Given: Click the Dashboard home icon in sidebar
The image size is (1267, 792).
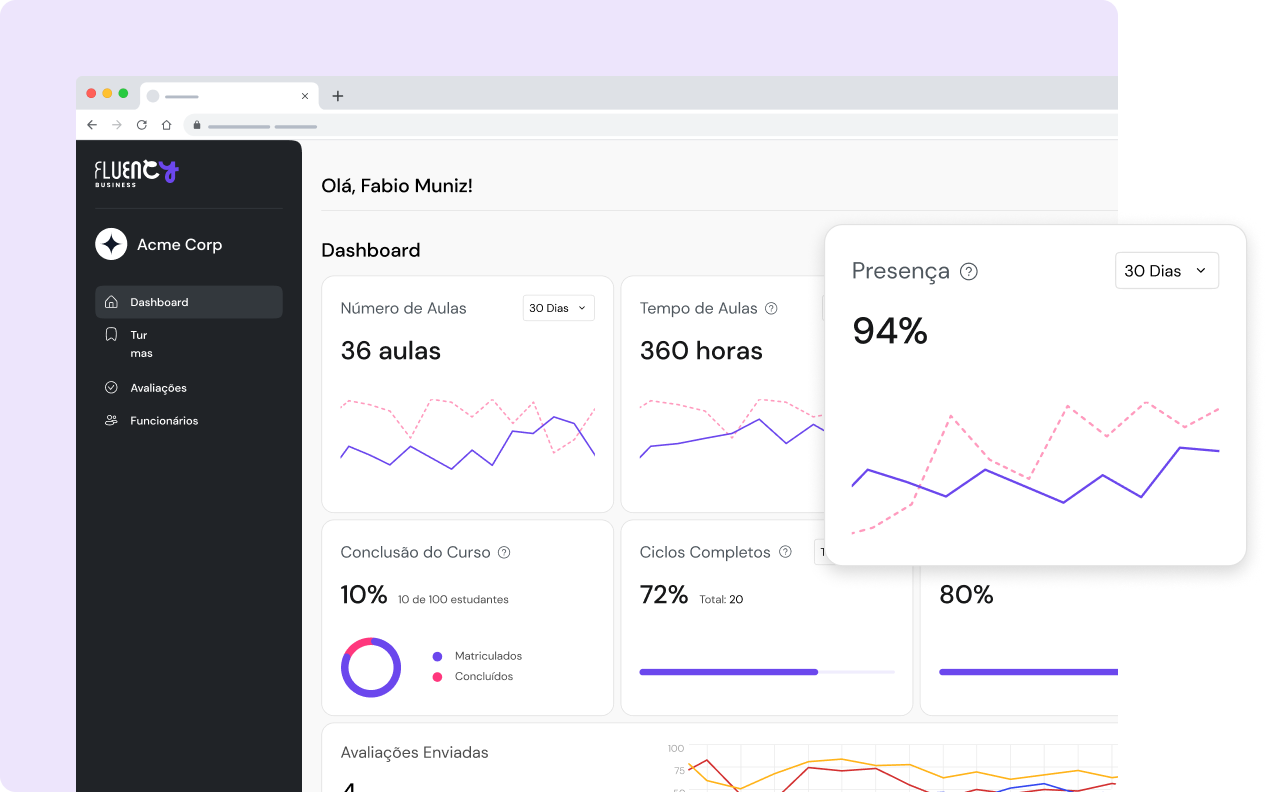Looking at the screenshot, I should point(112,302).
